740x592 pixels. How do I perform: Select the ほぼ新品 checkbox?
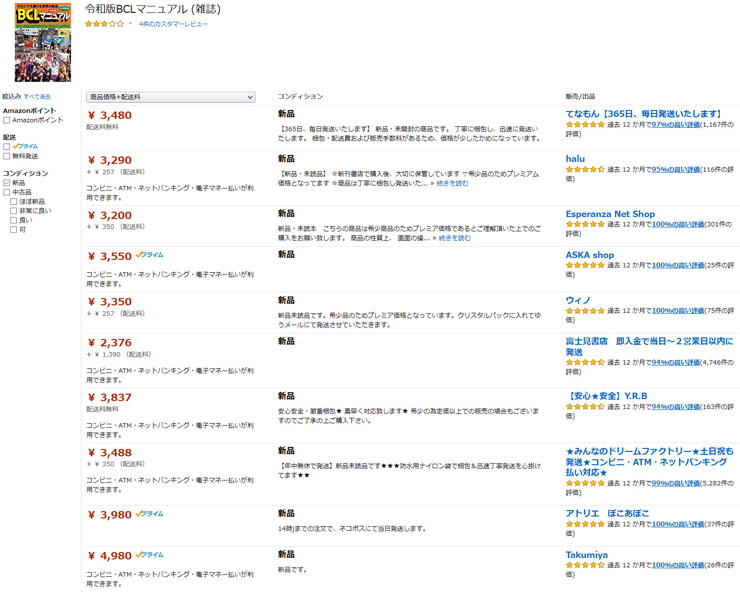[x=13, y=202]
